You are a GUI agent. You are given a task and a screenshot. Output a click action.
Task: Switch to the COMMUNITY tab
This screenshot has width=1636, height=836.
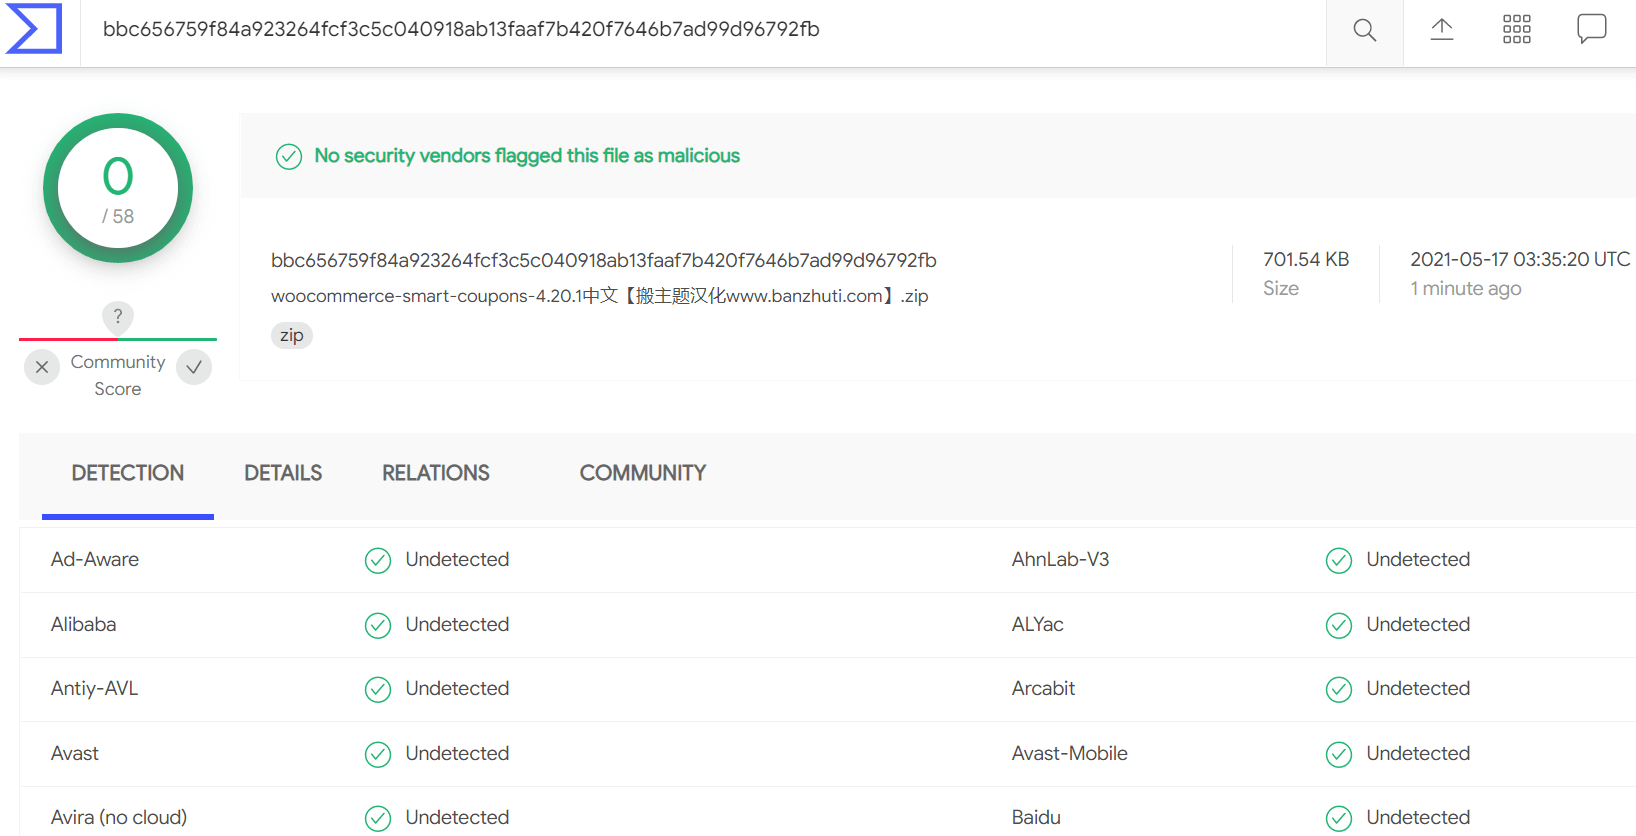coord(643,473)
